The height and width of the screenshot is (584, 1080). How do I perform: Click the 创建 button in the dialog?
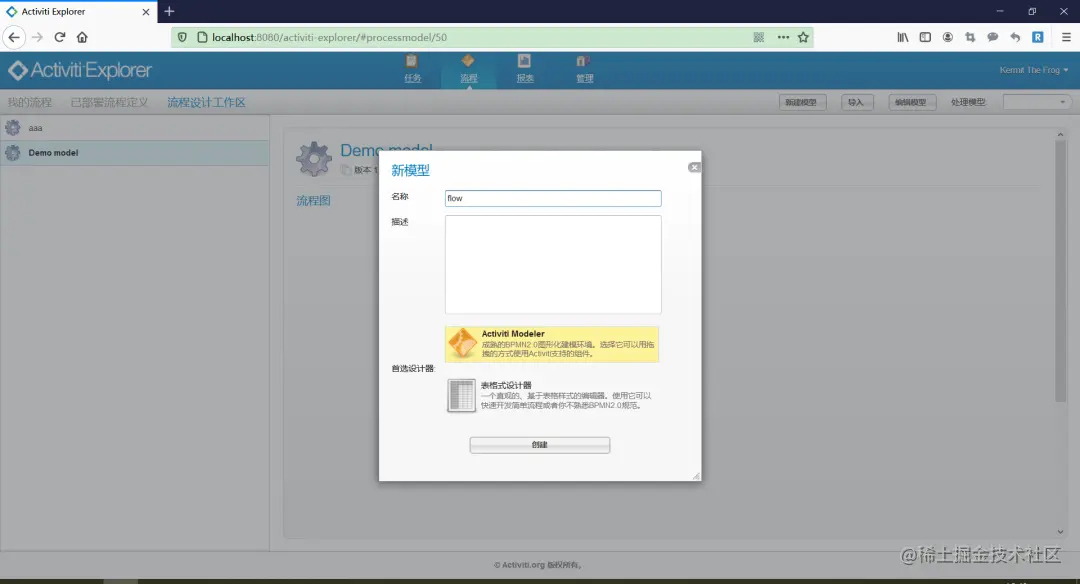point(539,445)
